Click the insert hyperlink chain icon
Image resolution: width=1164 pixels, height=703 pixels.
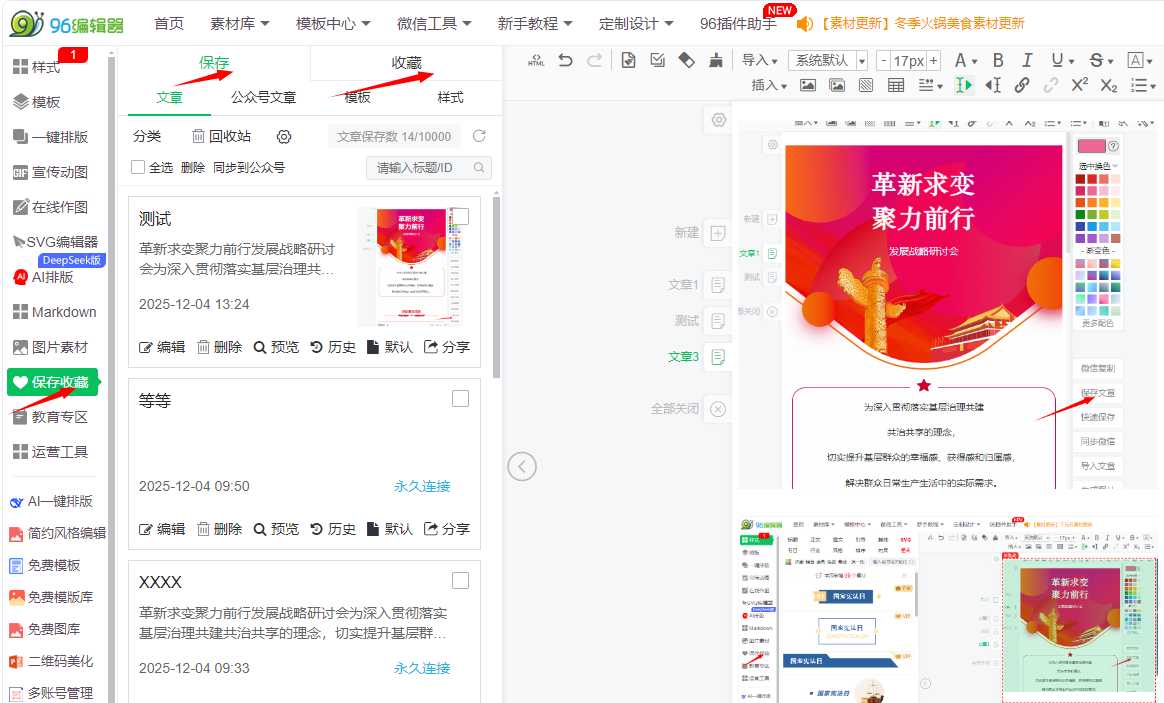point(1022,85)
